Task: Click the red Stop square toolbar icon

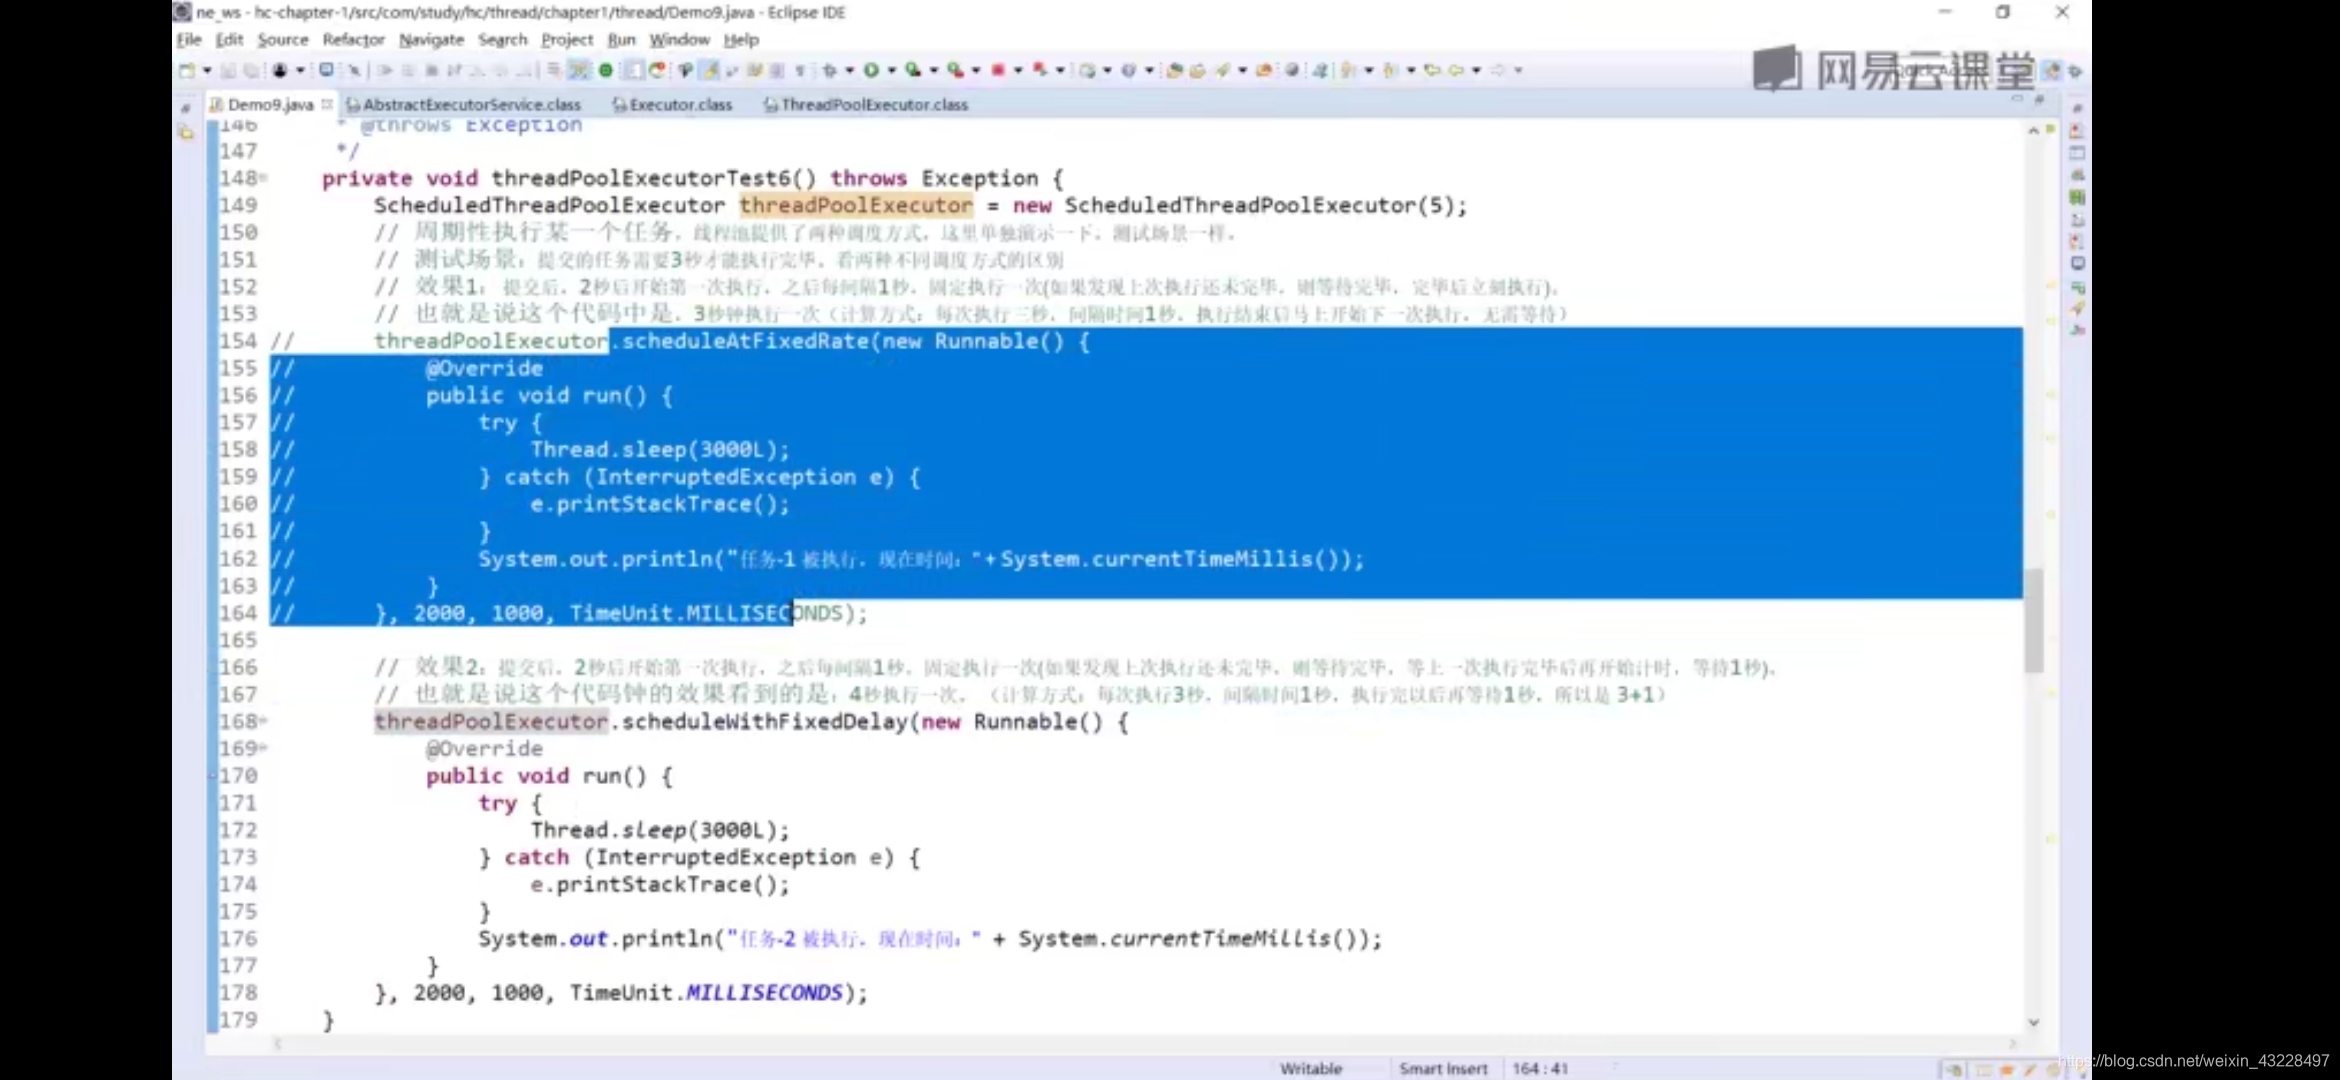Action: [x=998, y=70]
